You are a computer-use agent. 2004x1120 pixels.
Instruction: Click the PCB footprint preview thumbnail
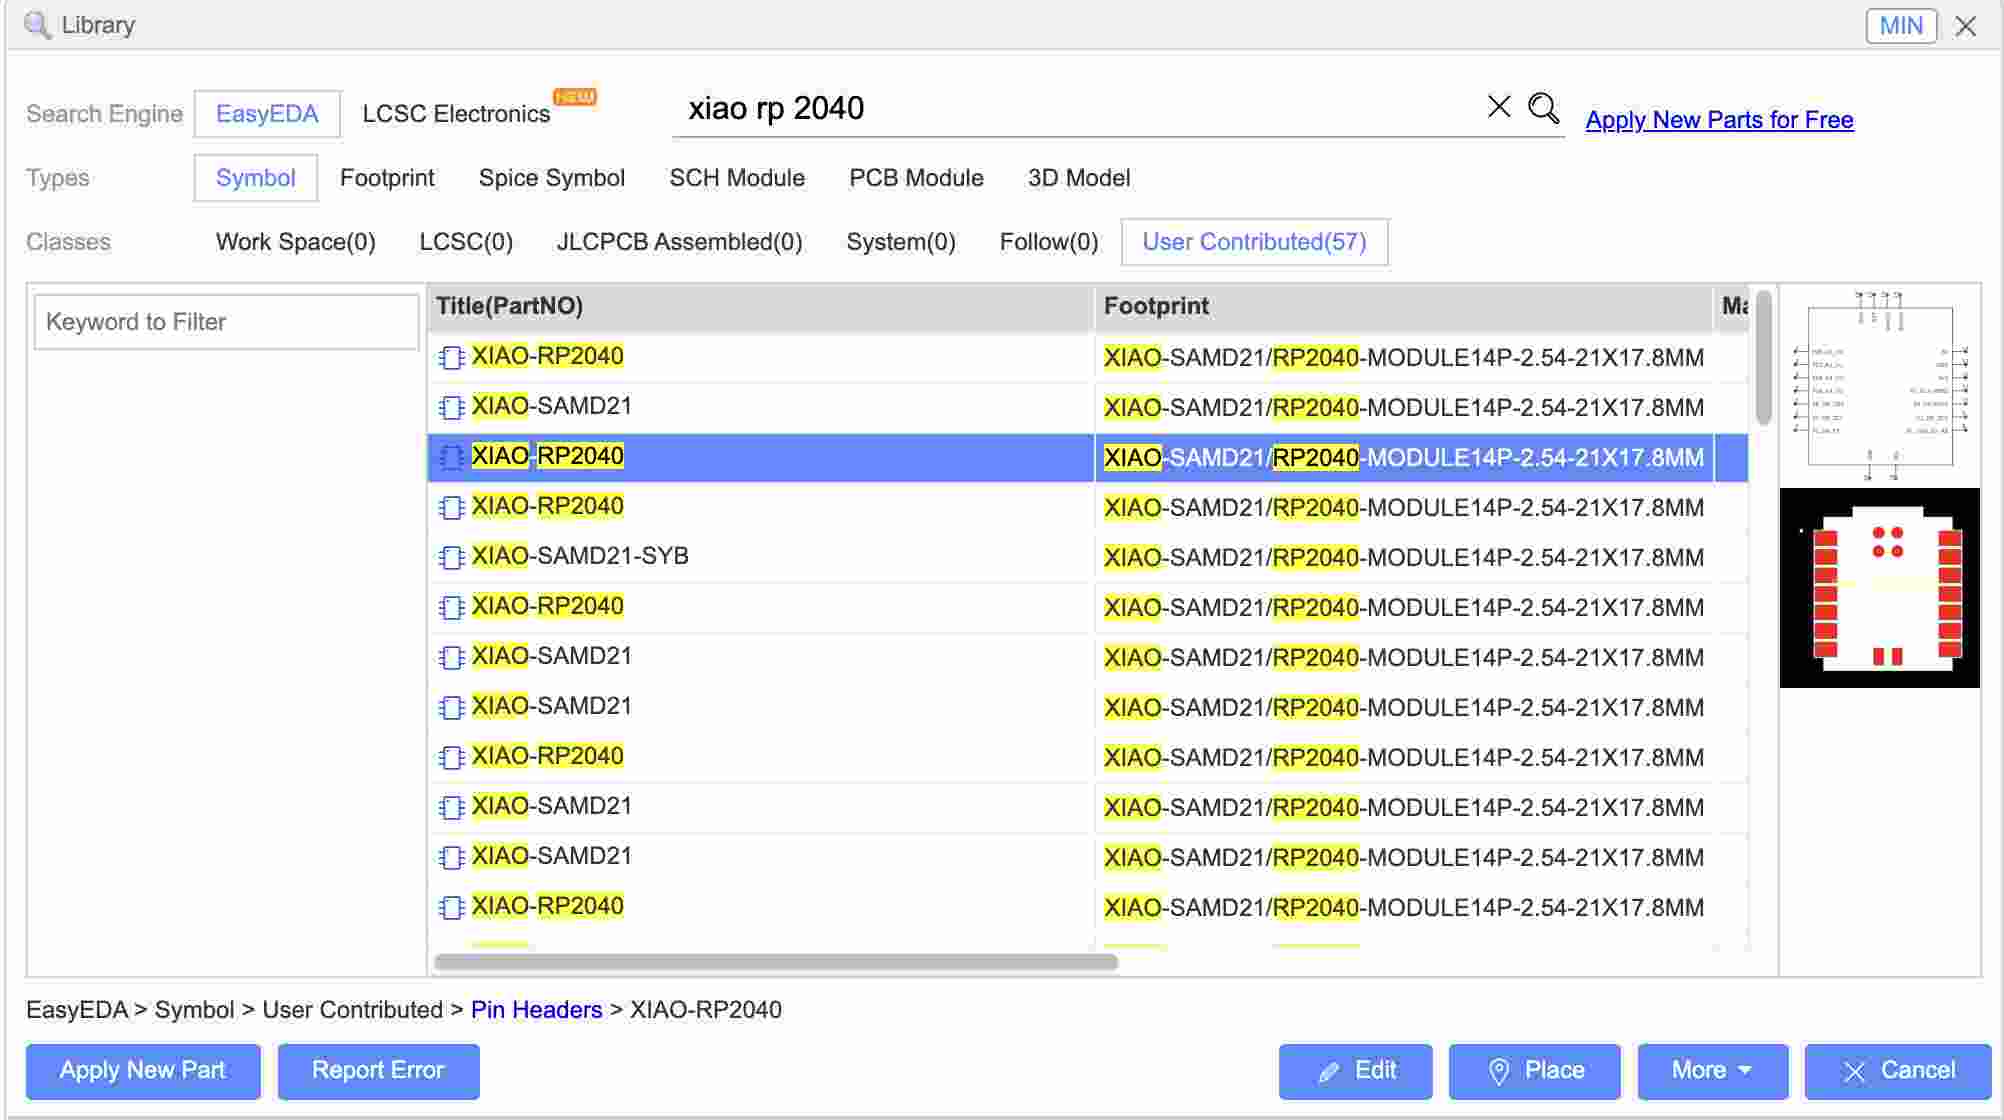tap(1880, 588)
